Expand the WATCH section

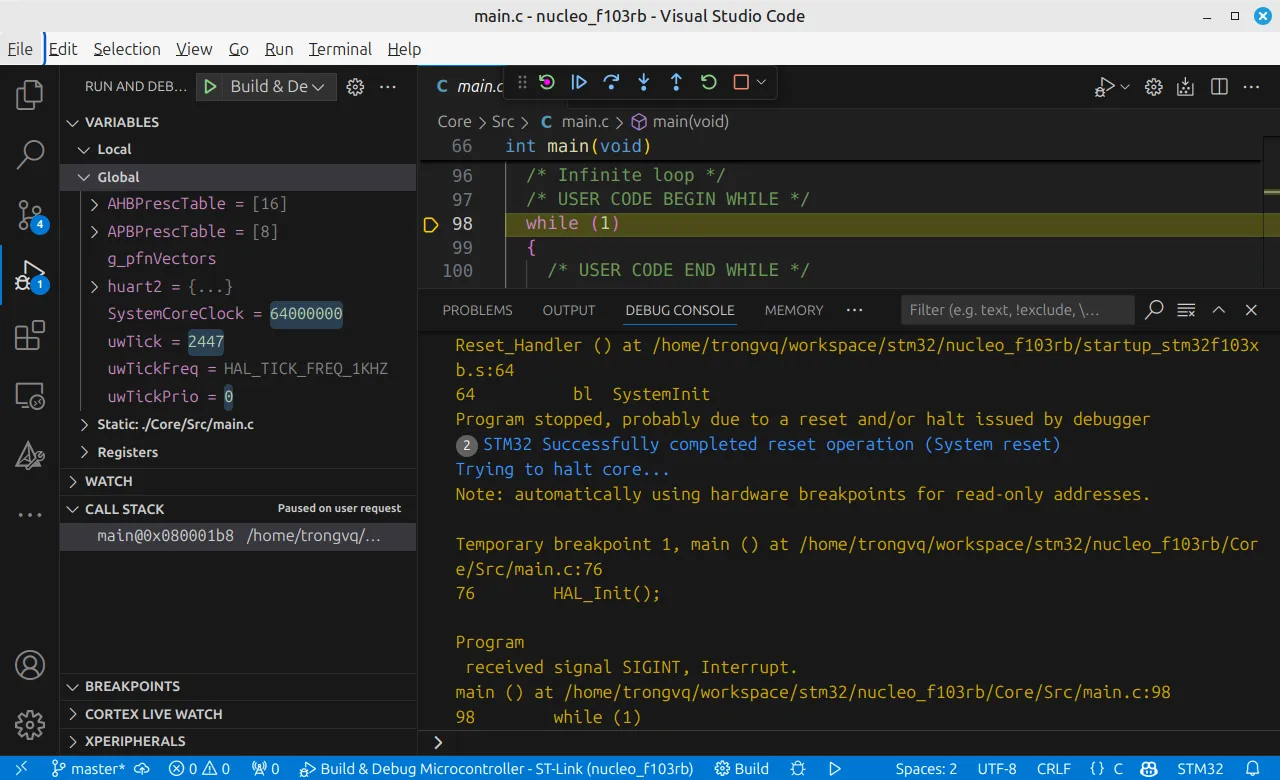[x=238, y=481]
